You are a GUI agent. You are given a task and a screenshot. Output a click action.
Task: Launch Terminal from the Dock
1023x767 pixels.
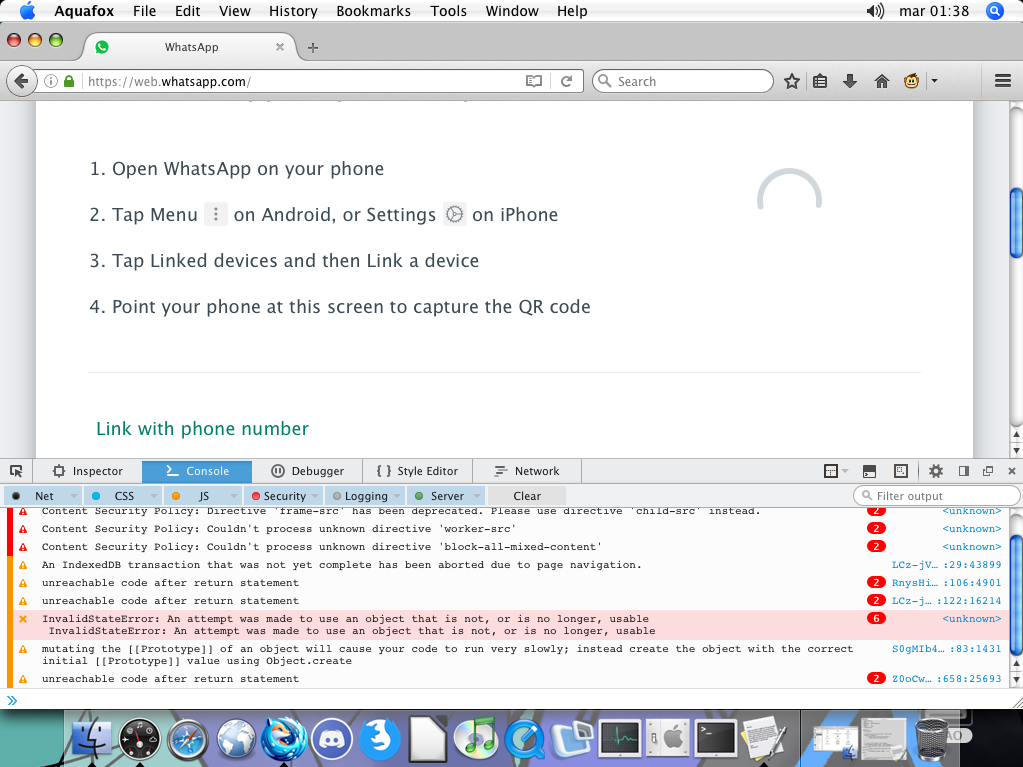point(716,739)
